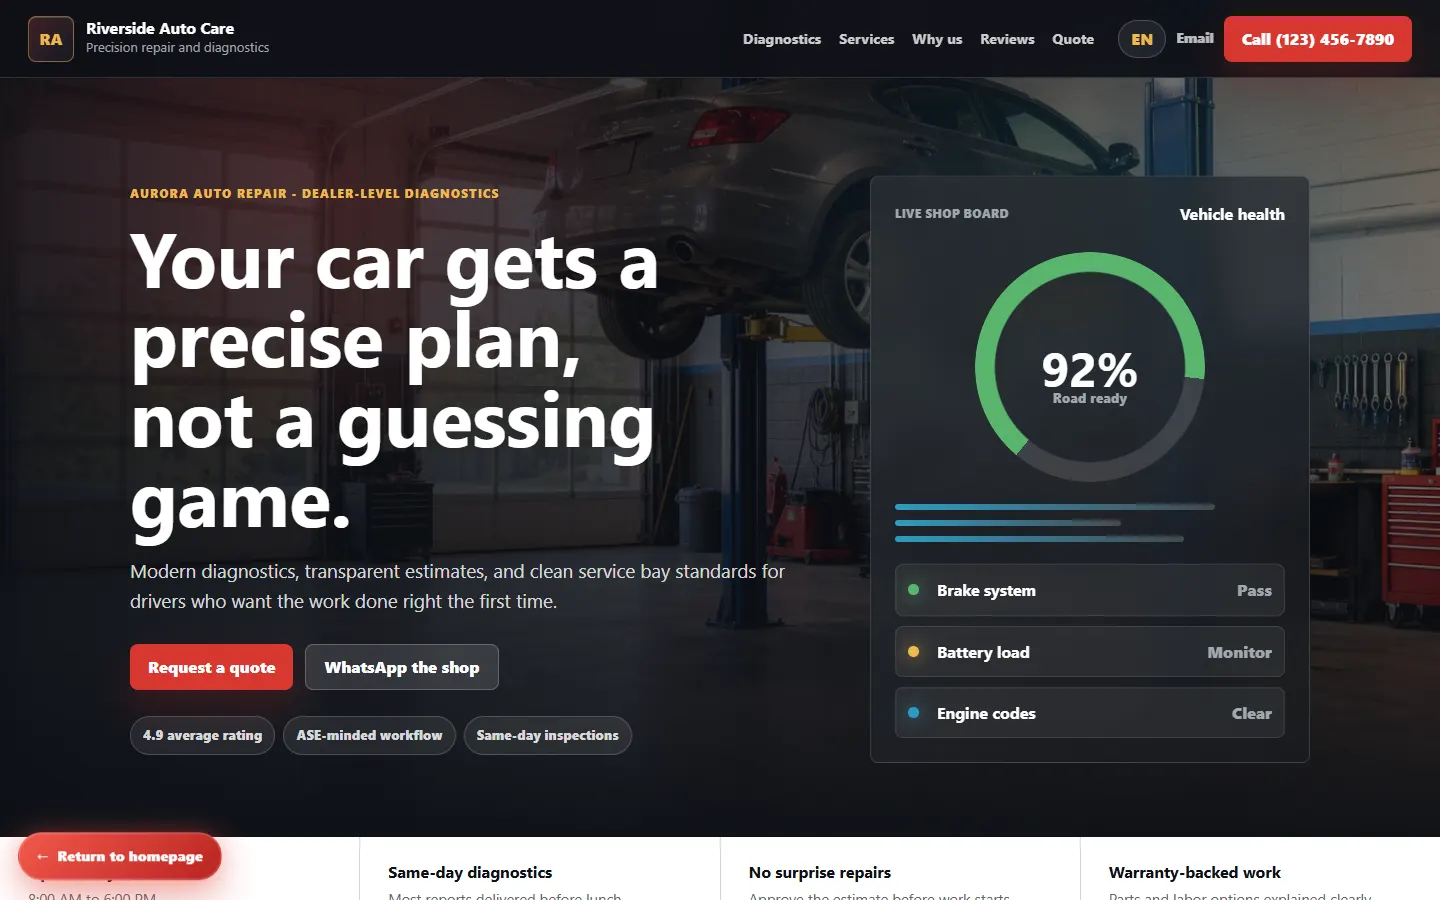Click the Clear status text
Screen dimensions: 1440x900
pyautogui.click(x=1251, y=713)
